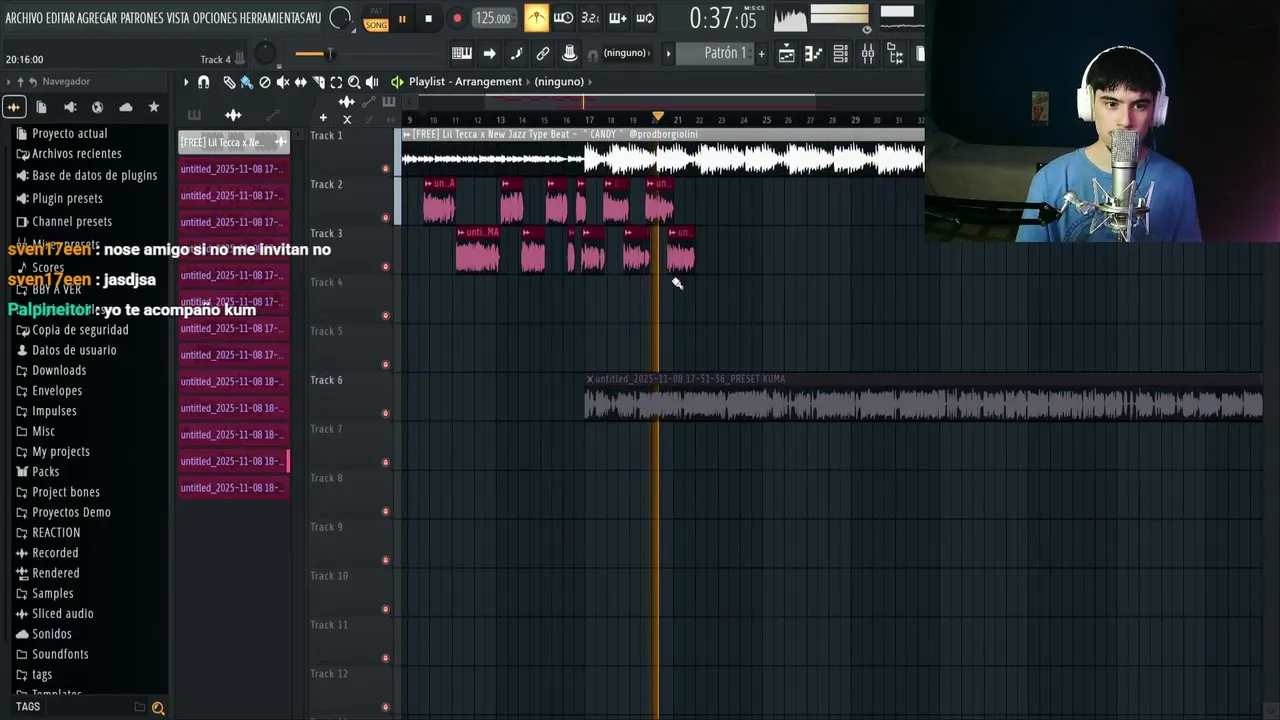
Task: Select the Mute tool in playlist toolbar
Action: pyautogui.click(x=283, y=82)
